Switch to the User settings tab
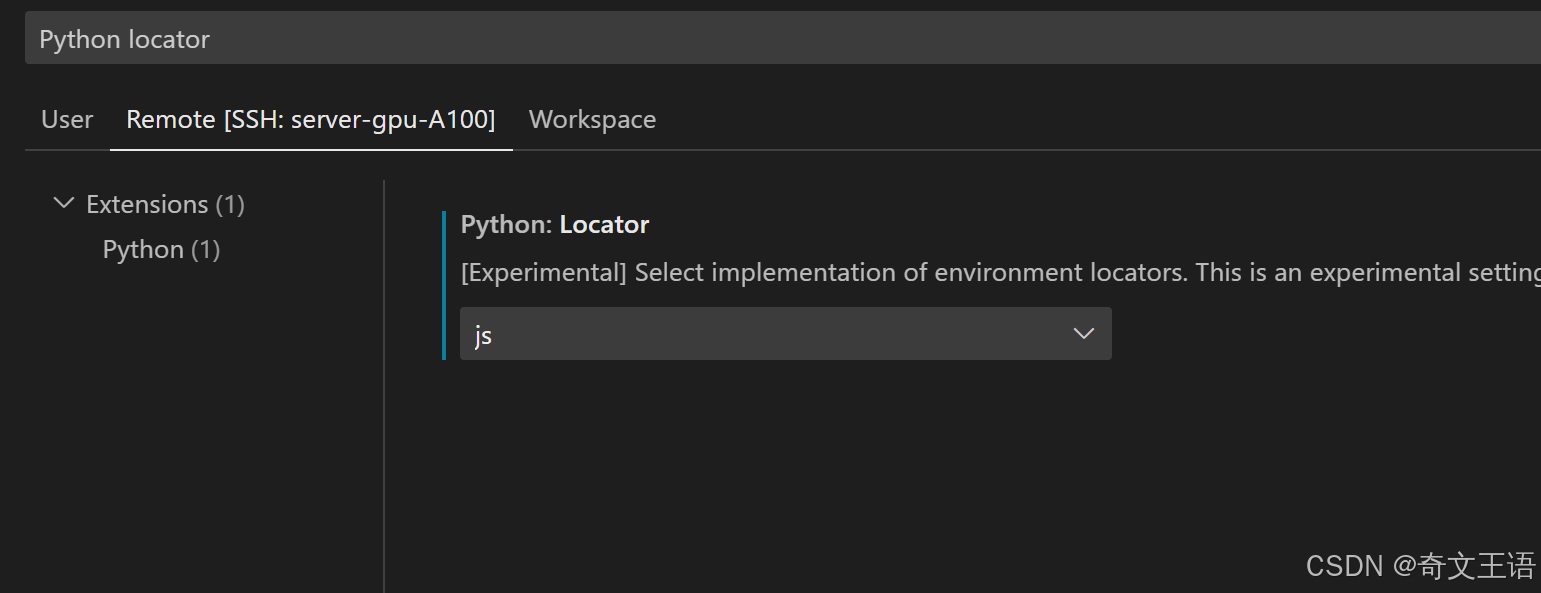 click(67, 120)
